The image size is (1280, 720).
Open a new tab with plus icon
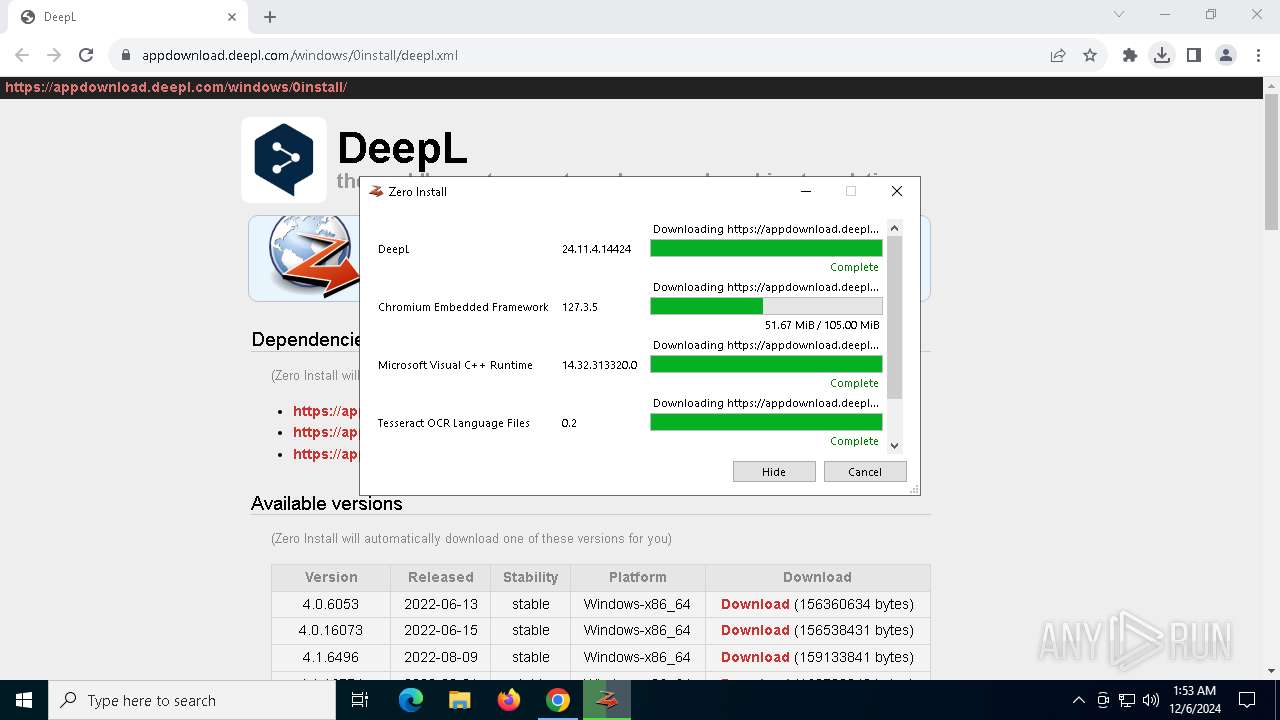point(270,17)
